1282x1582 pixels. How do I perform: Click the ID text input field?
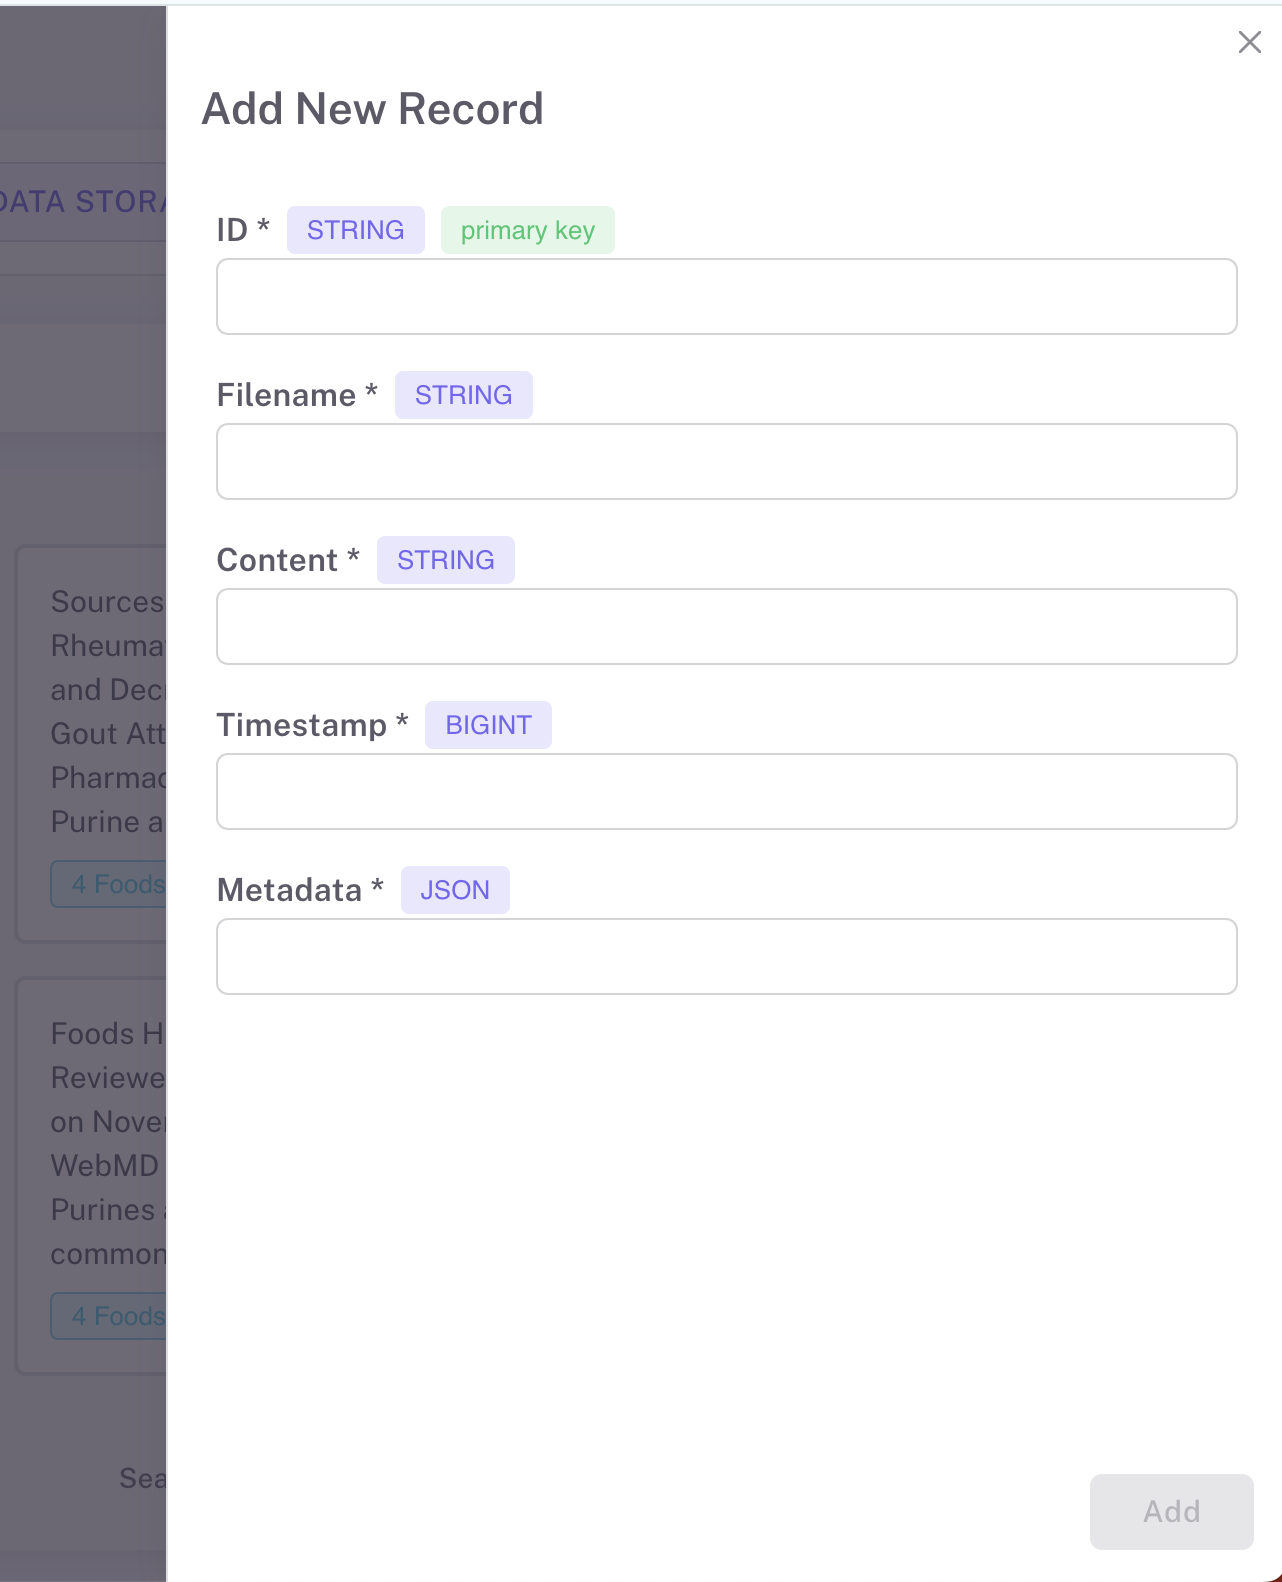[x=726, y=297]
